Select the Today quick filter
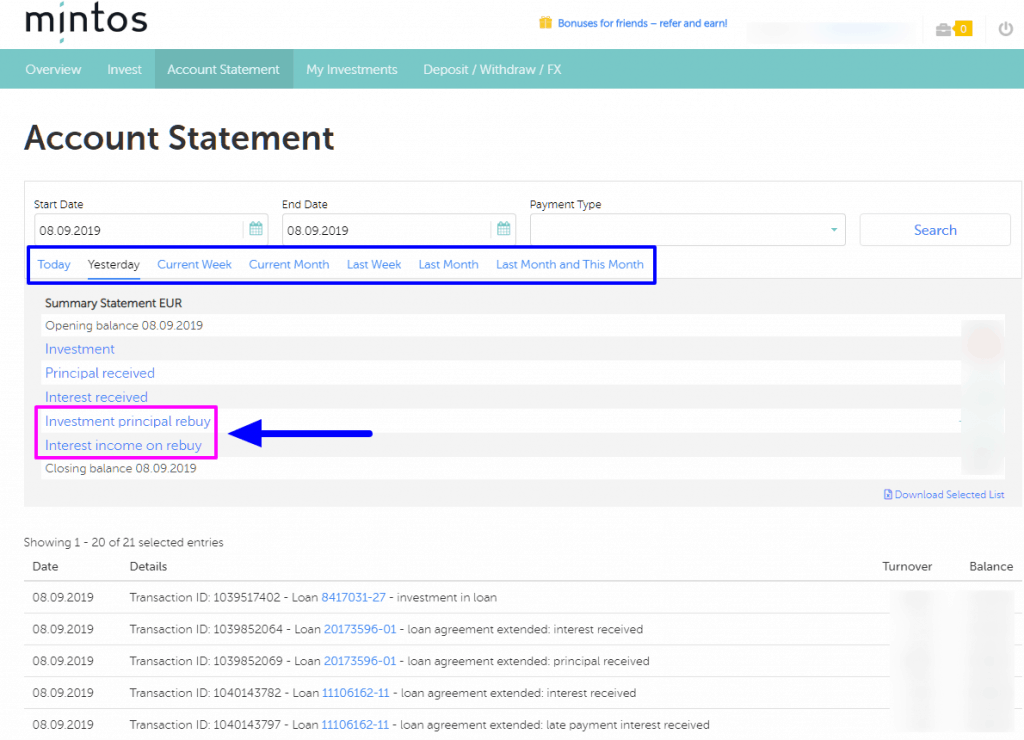 [53, 264]
